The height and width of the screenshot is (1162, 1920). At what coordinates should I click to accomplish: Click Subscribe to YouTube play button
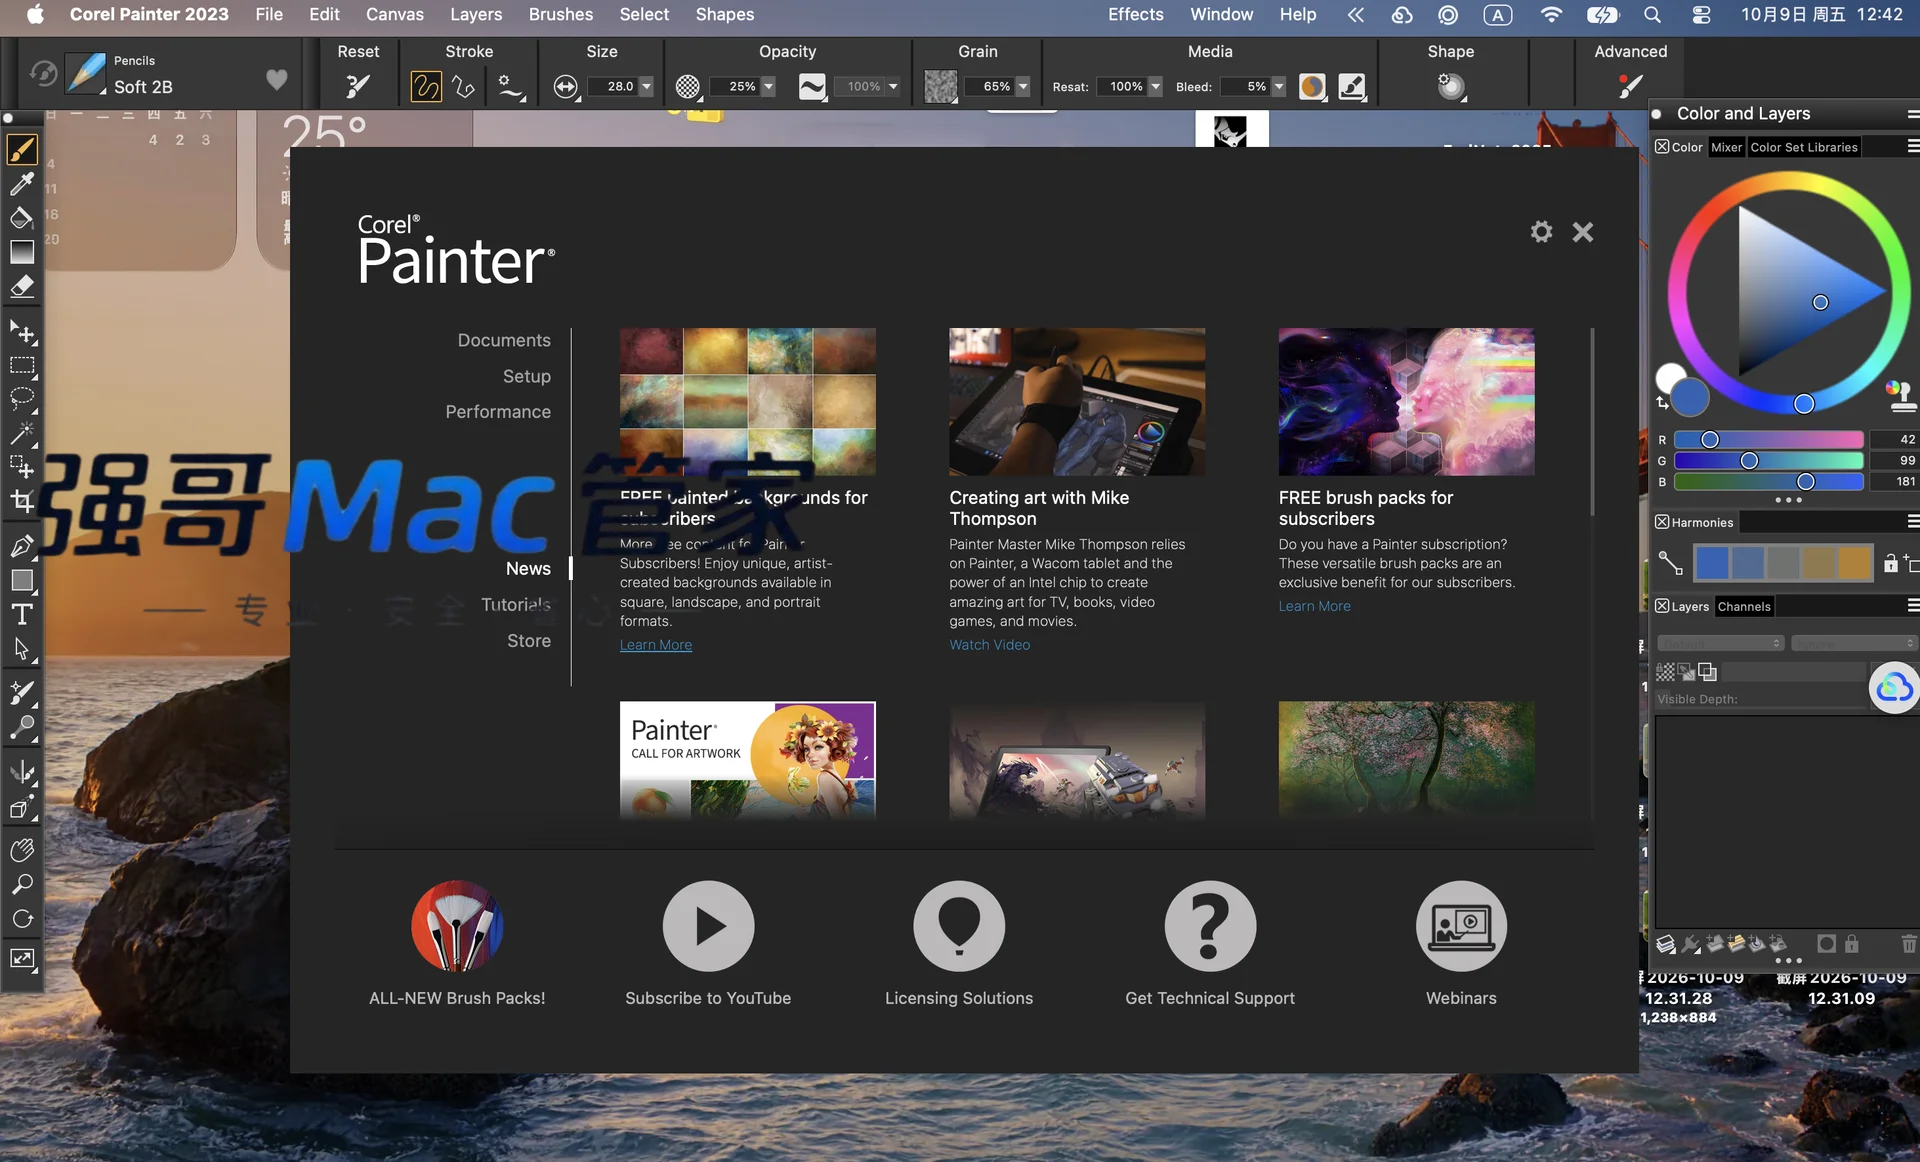708,926
